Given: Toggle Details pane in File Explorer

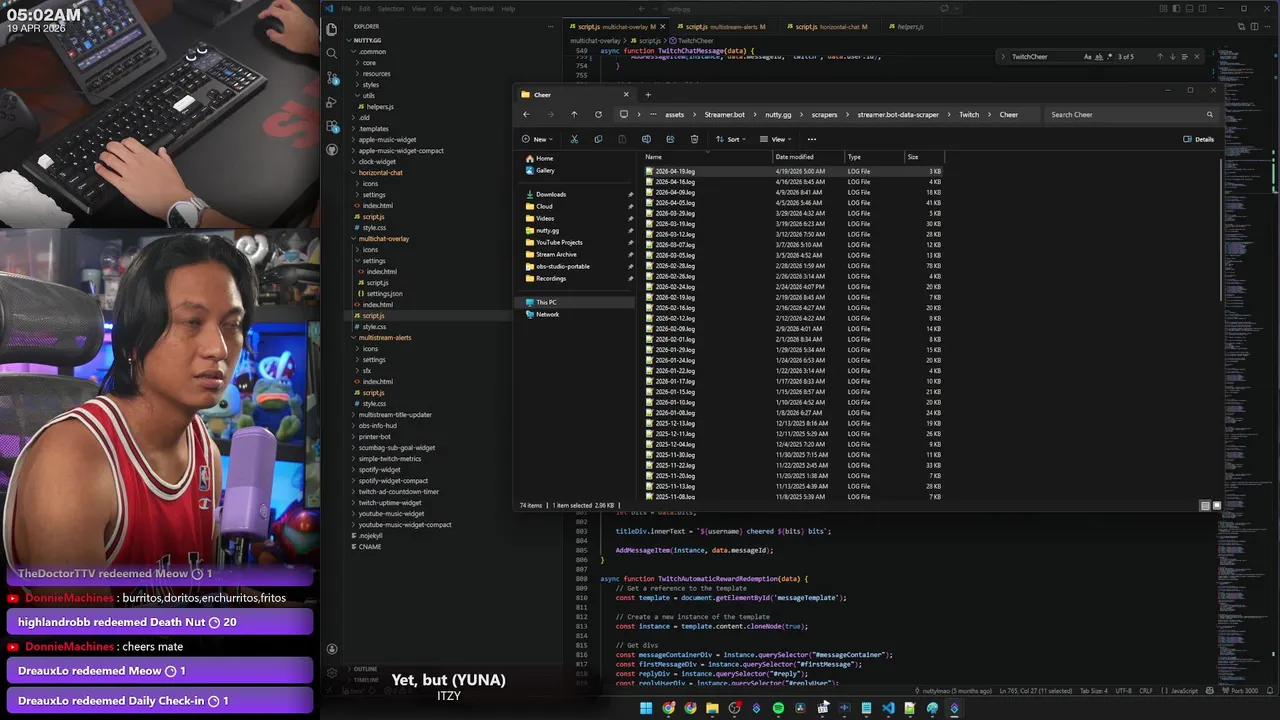Looking at the screenshot, I should [1198, 139].
